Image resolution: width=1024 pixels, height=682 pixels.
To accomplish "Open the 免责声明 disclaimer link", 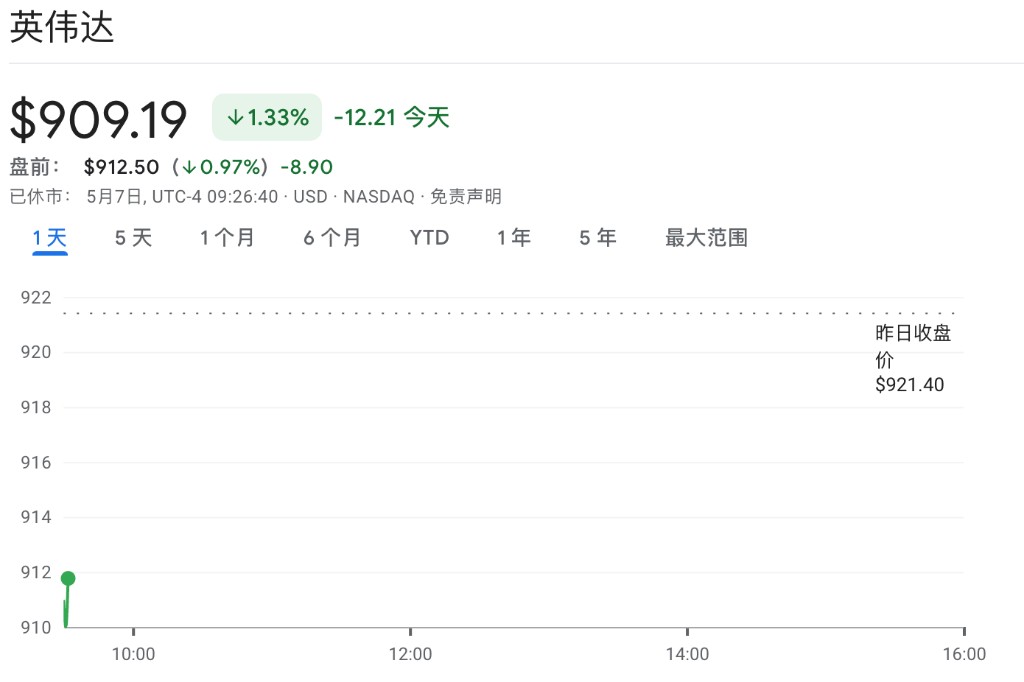I will point(466,197).
